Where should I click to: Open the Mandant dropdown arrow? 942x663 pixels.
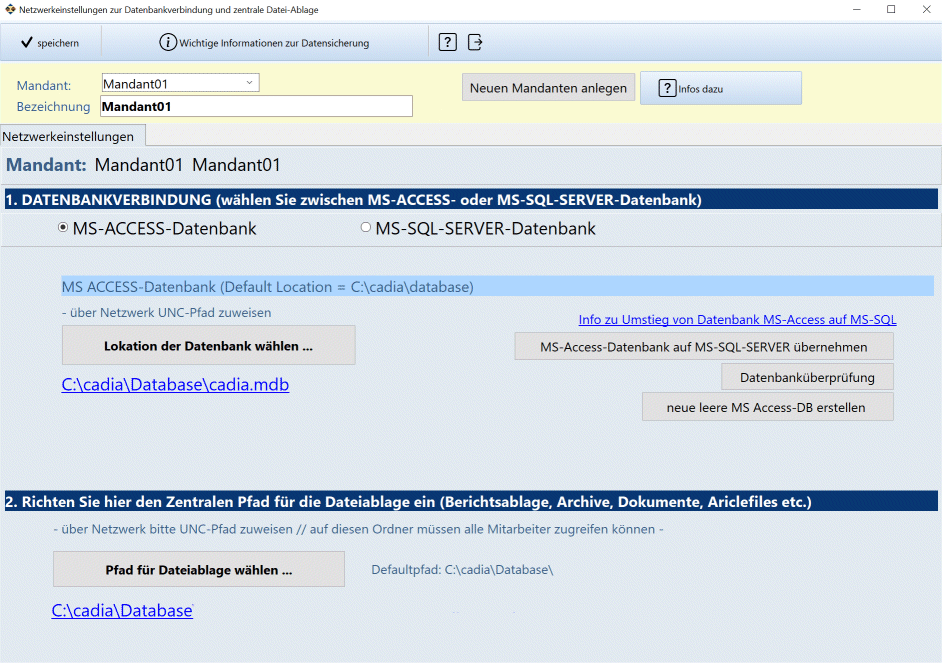click(249, 83)
